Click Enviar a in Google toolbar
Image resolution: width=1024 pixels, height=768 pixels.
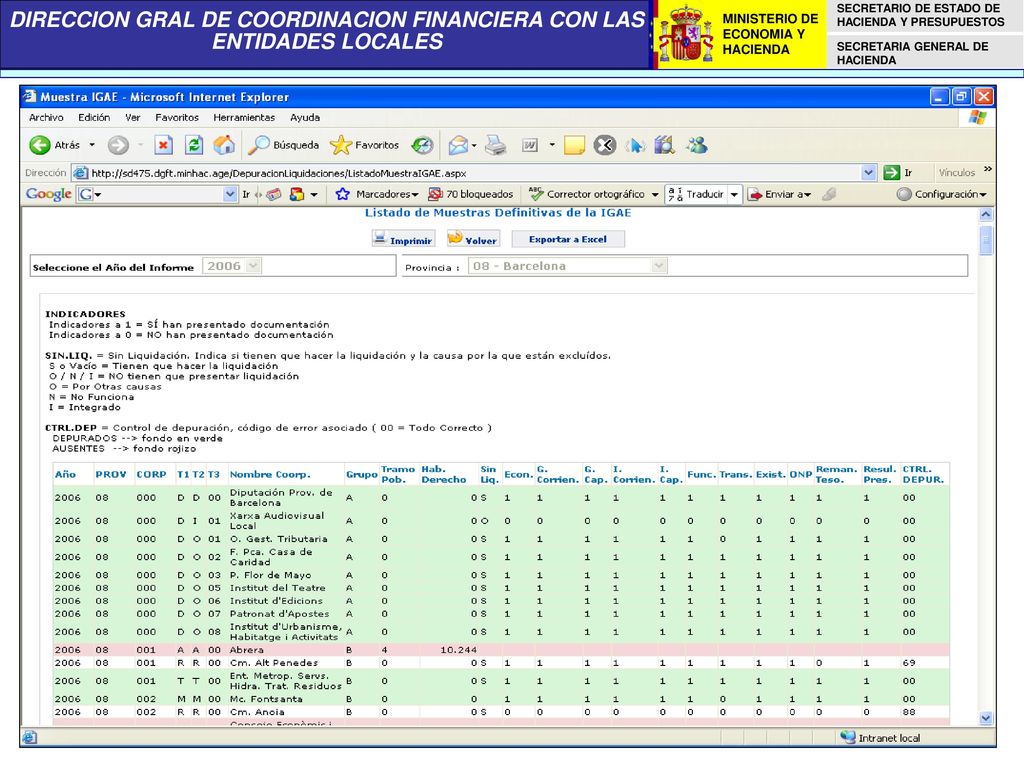pyautogui.click(x=778, y=194)
